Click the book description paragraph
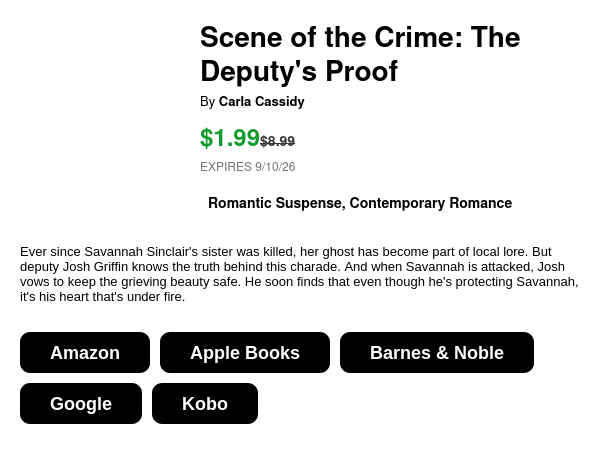Screen dimensions: 600x449 coord(299,274)
